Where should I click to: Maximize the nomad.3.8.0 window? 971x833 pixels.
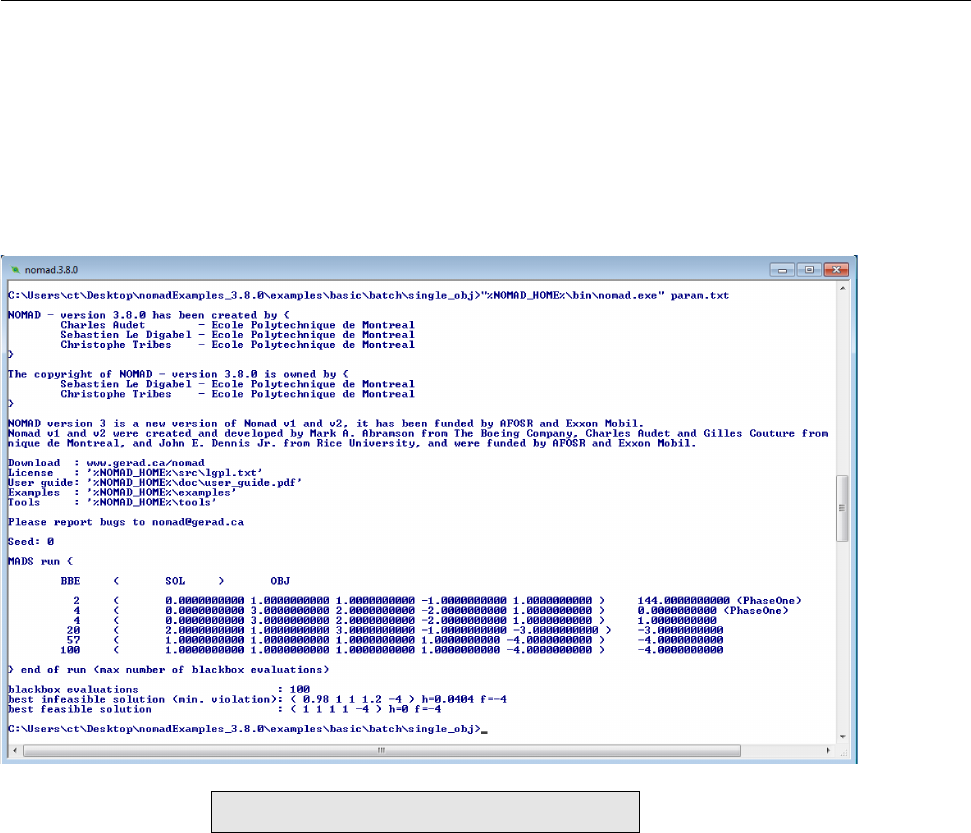[x=809, y=270]
